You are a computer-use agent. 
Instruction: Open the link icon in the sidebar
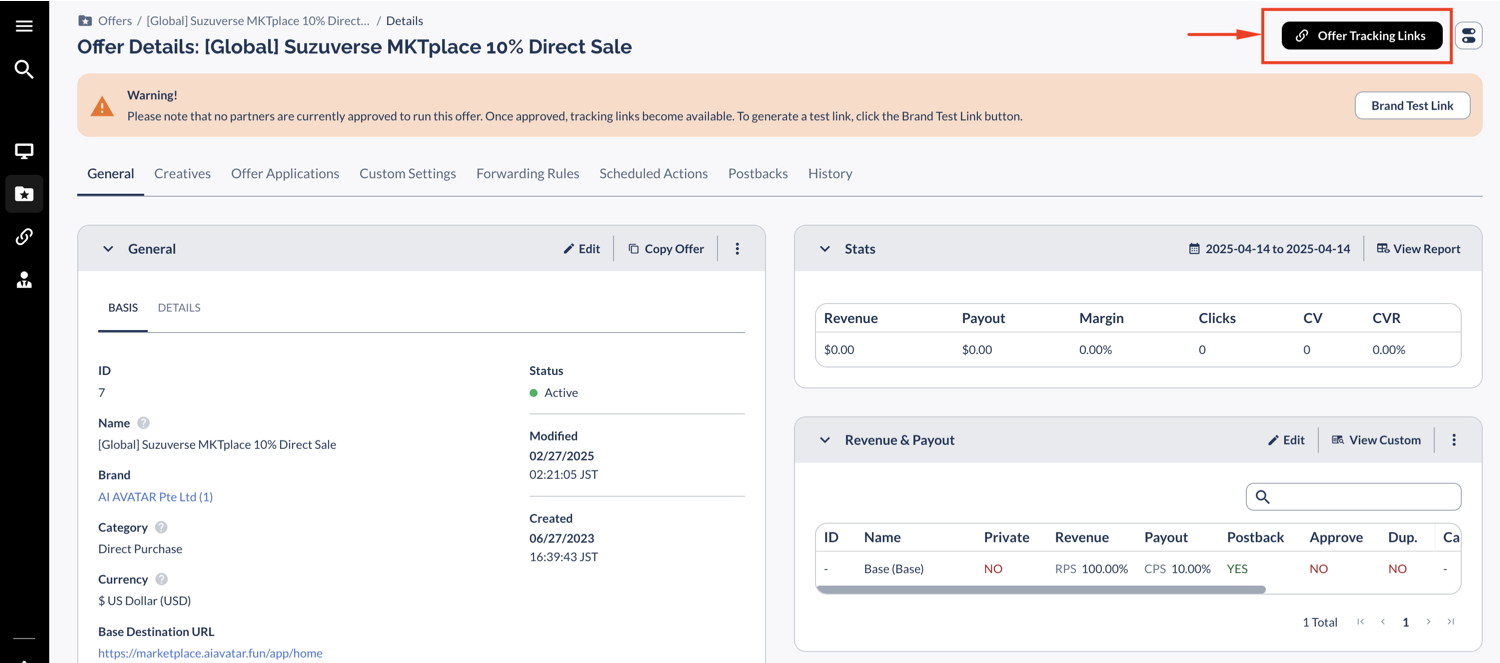(x=24, y=237)
